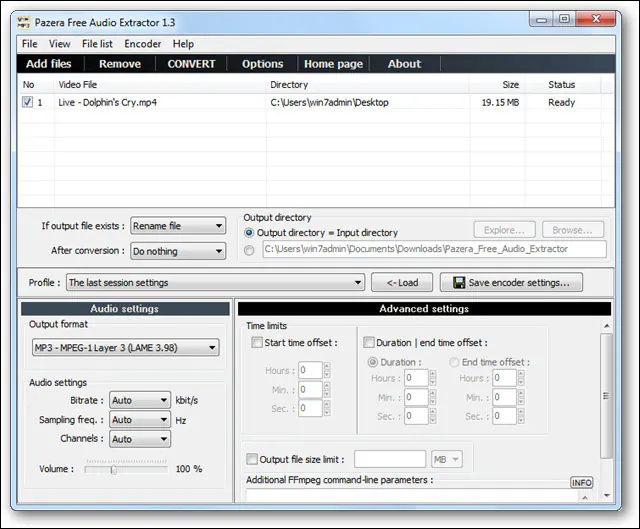Select the Duration radio button

(372, 362)
